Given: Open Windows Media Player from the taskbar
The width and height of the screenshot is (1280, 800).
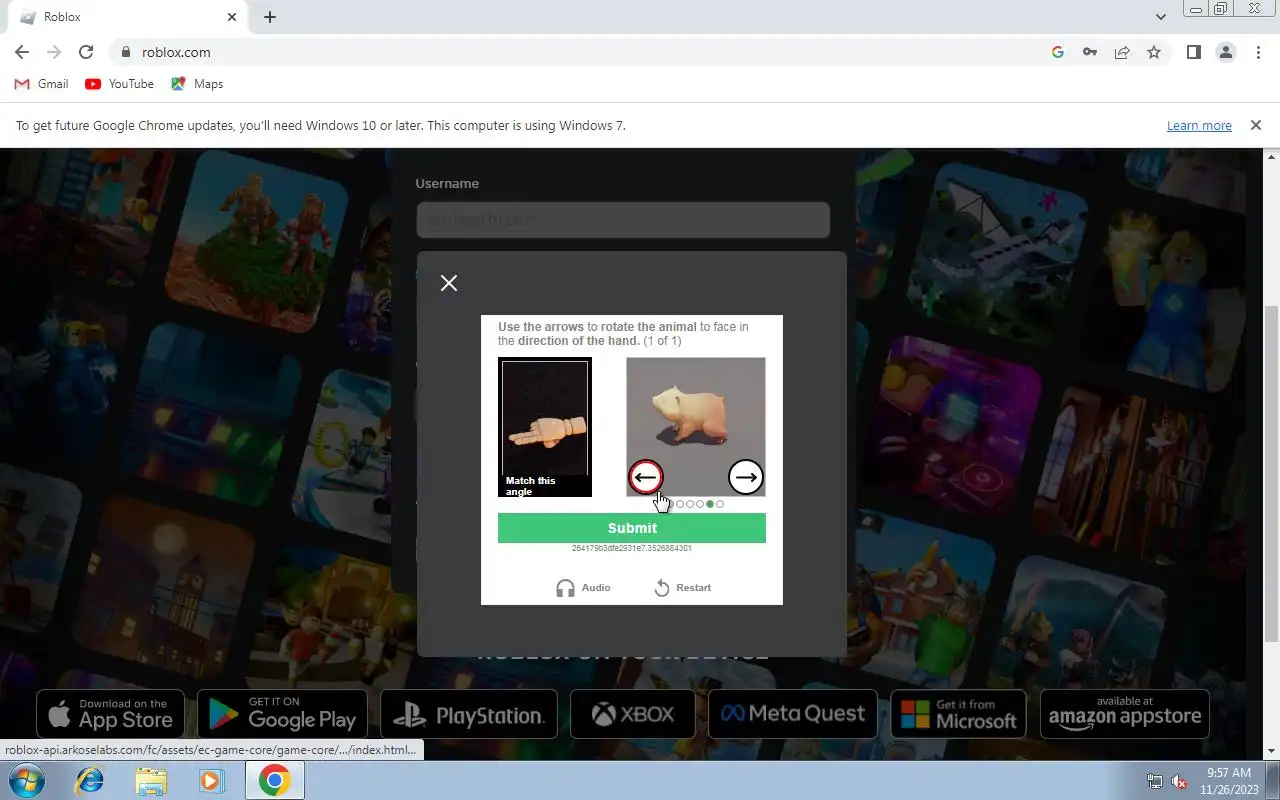Looking at the screenshot, I should 212,780.
